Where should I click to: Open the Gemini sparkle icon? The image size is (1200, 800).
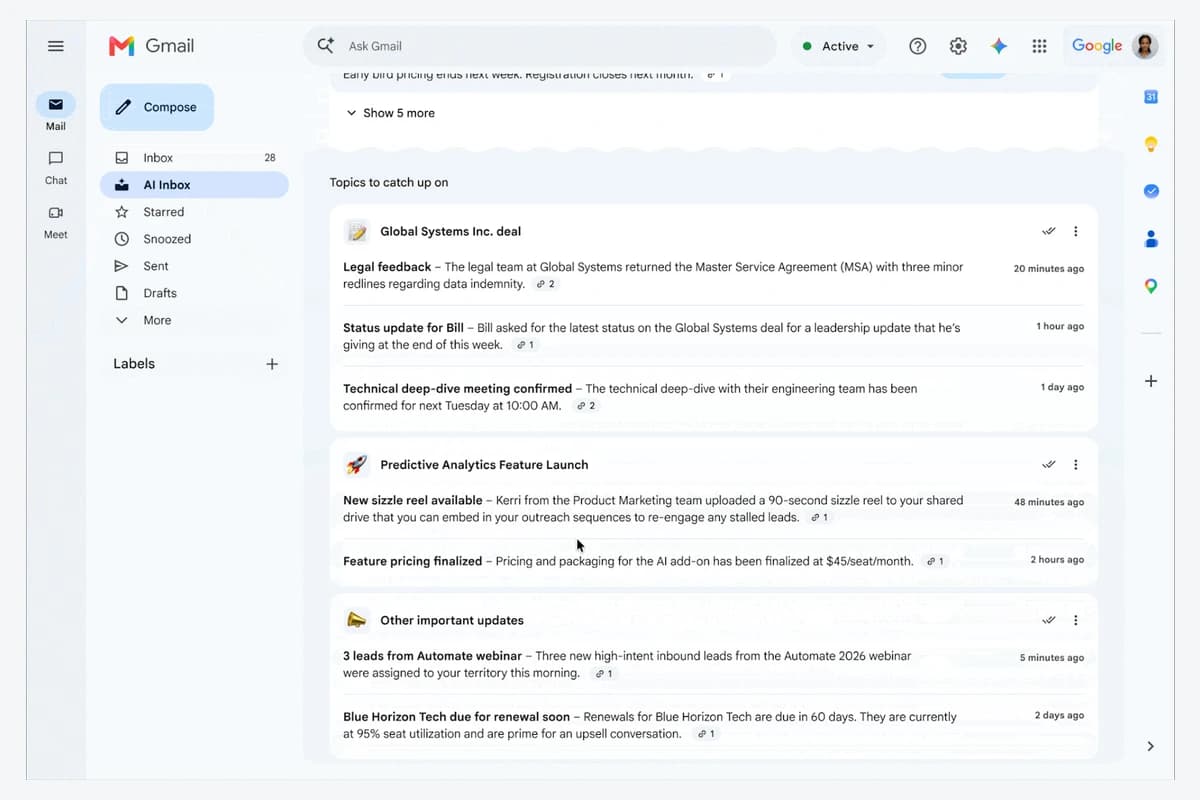[x=999, y=46]
